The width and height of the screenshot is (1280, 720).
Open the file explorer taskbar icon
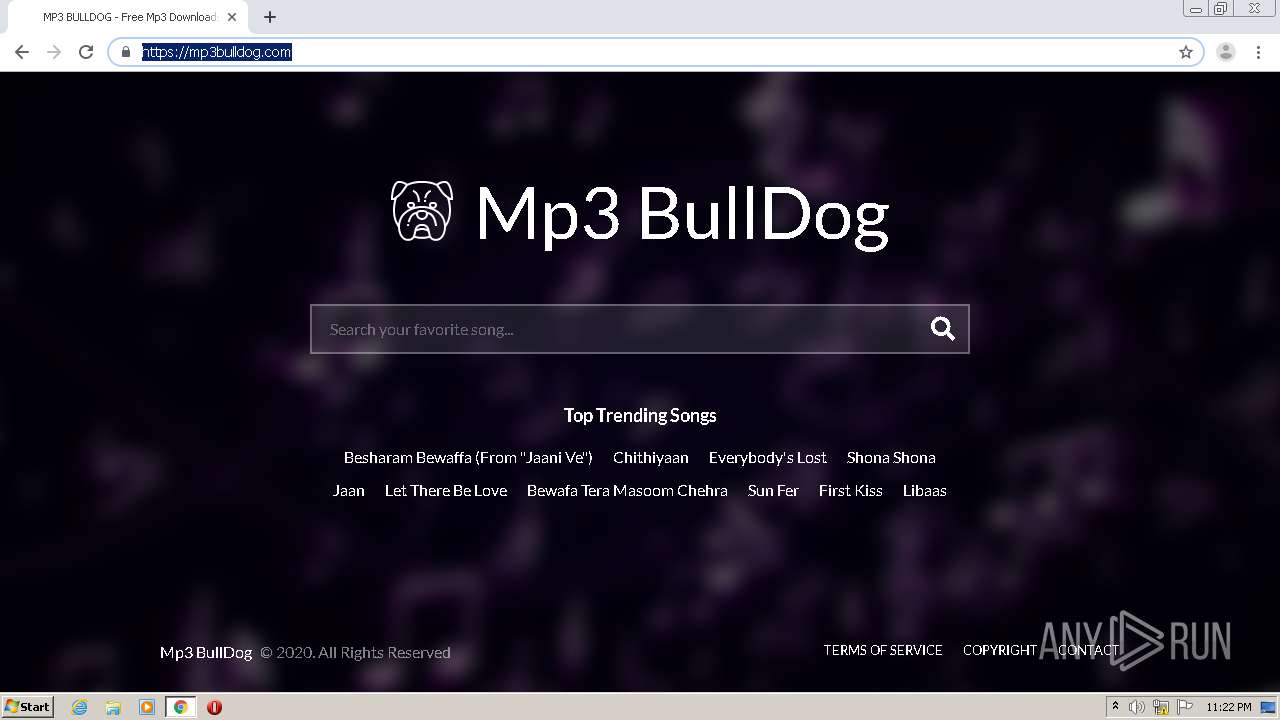click(x=113, y=707)
